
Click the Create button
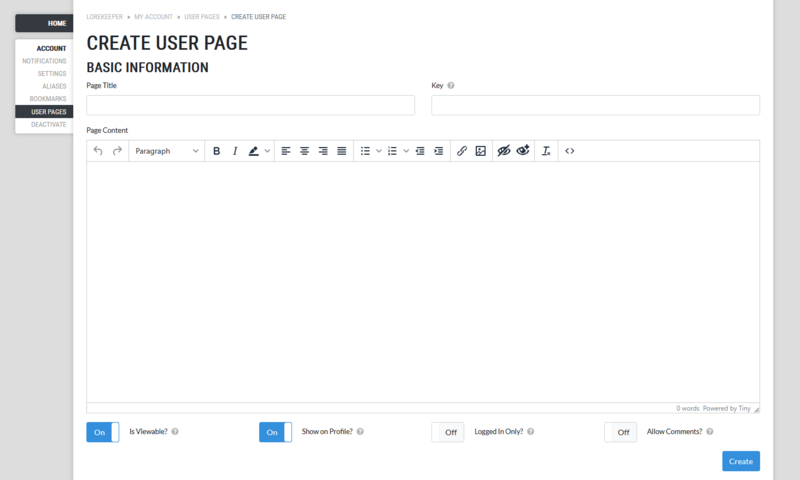pyautogui.click(x=741, y=461)
